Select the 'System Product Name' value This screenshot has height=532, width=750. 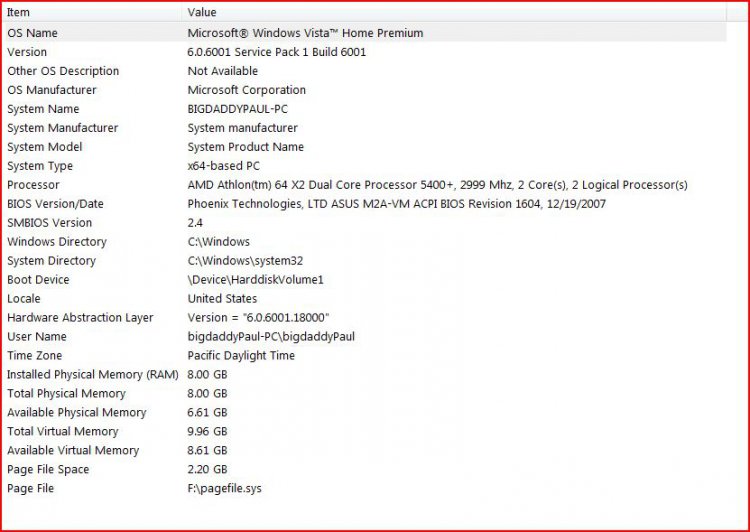tap(245, 147)
